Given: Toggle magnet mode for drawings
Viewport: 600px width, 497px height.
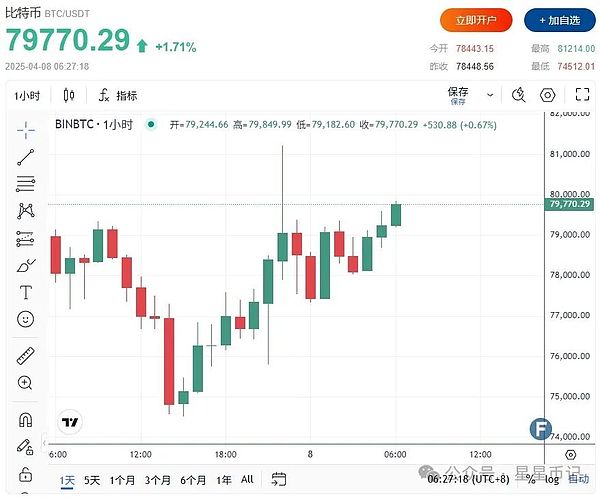Looking at the screenshot, I should pos(25,419).
